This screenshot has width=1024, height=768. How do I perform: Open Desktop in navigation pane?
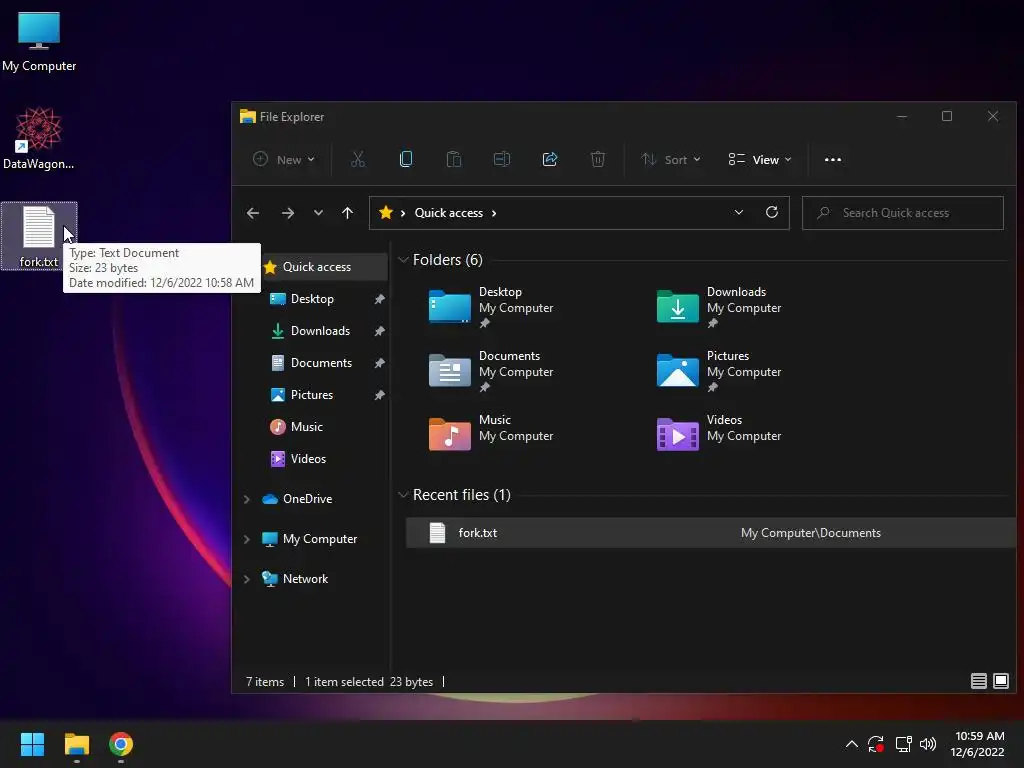pos(312,298)
